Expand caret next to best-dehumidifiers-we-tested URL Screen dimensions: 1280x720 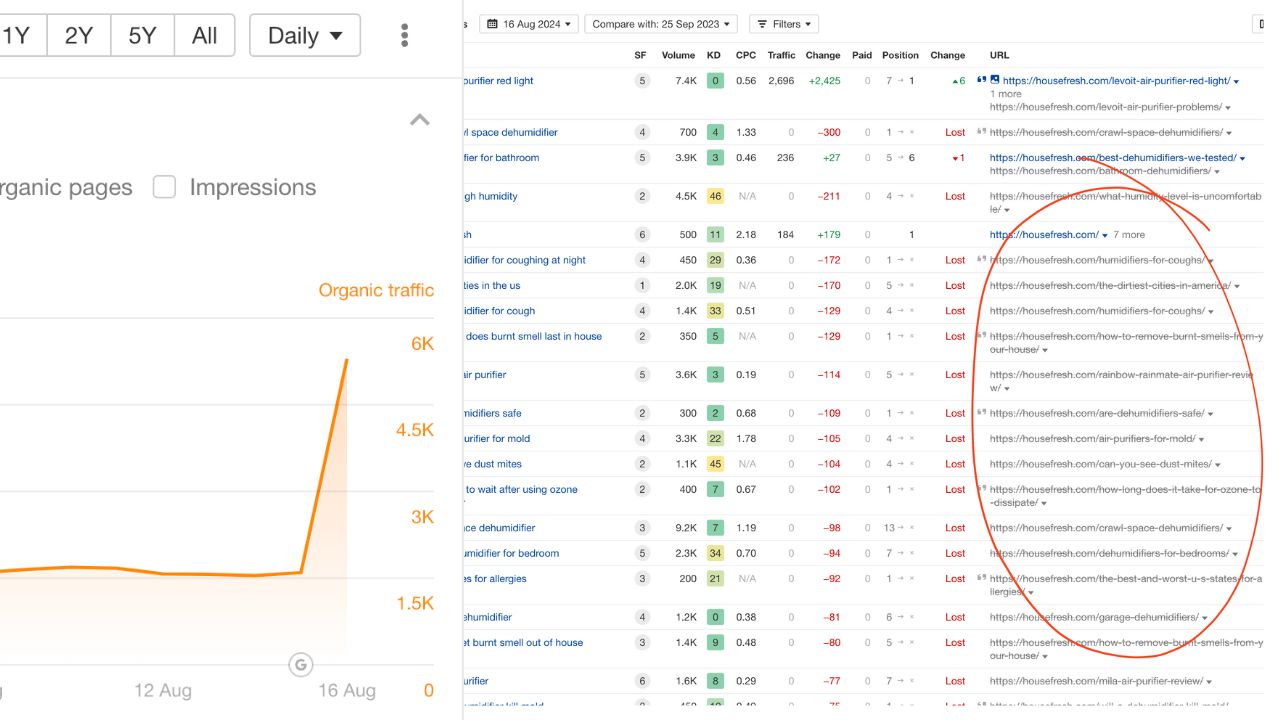pos(1243,158)
